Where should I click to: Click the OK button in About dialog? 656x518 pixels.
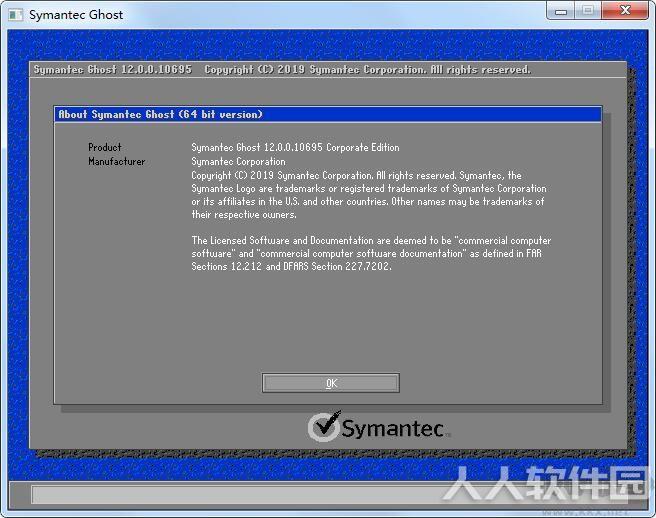coord(331,383)
